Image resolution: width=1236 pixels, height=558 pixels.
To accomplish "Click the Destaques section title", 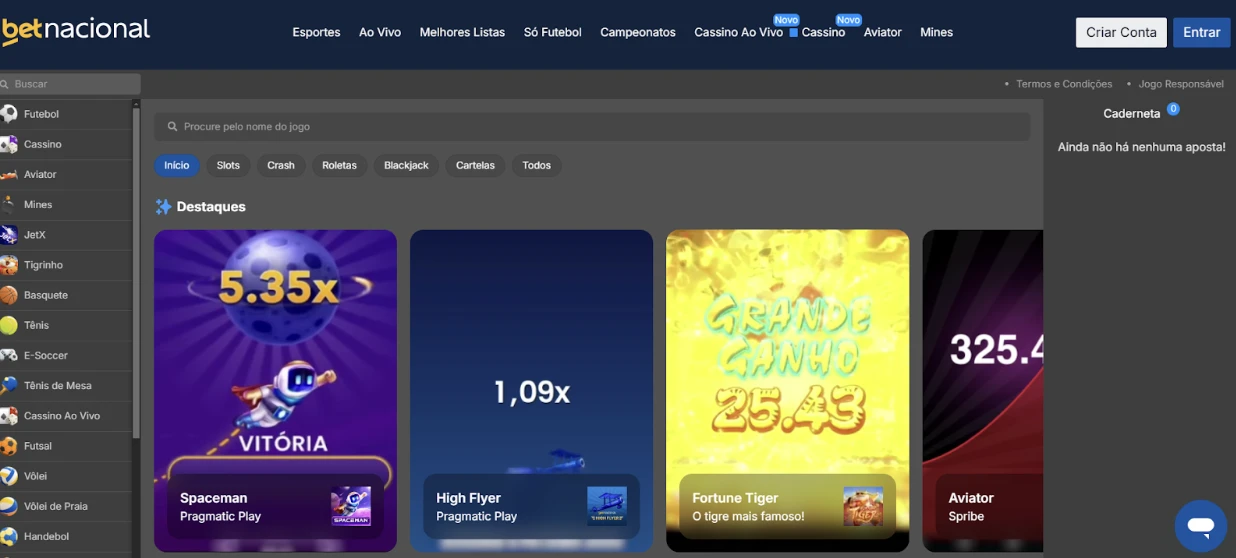I will pyautogui.click(x=211, y=207).
